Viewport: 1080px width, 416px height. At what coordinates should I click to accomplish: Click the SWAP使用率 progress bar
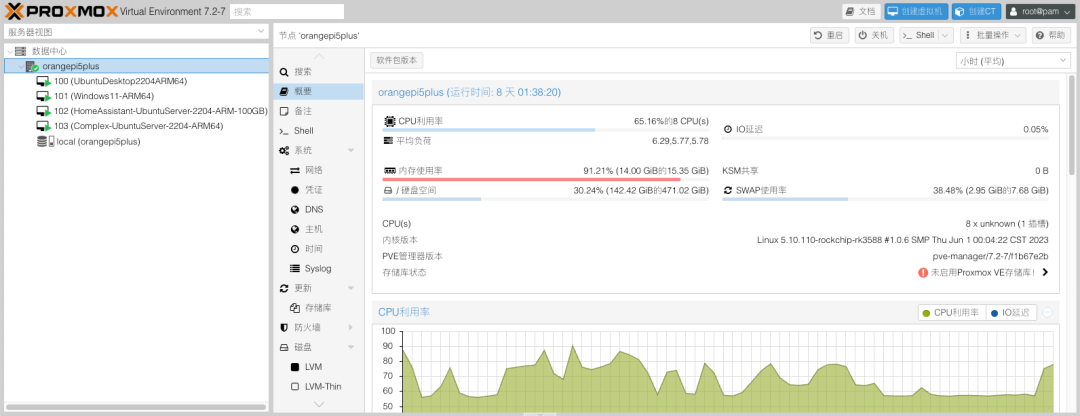[x=885, y=199]
